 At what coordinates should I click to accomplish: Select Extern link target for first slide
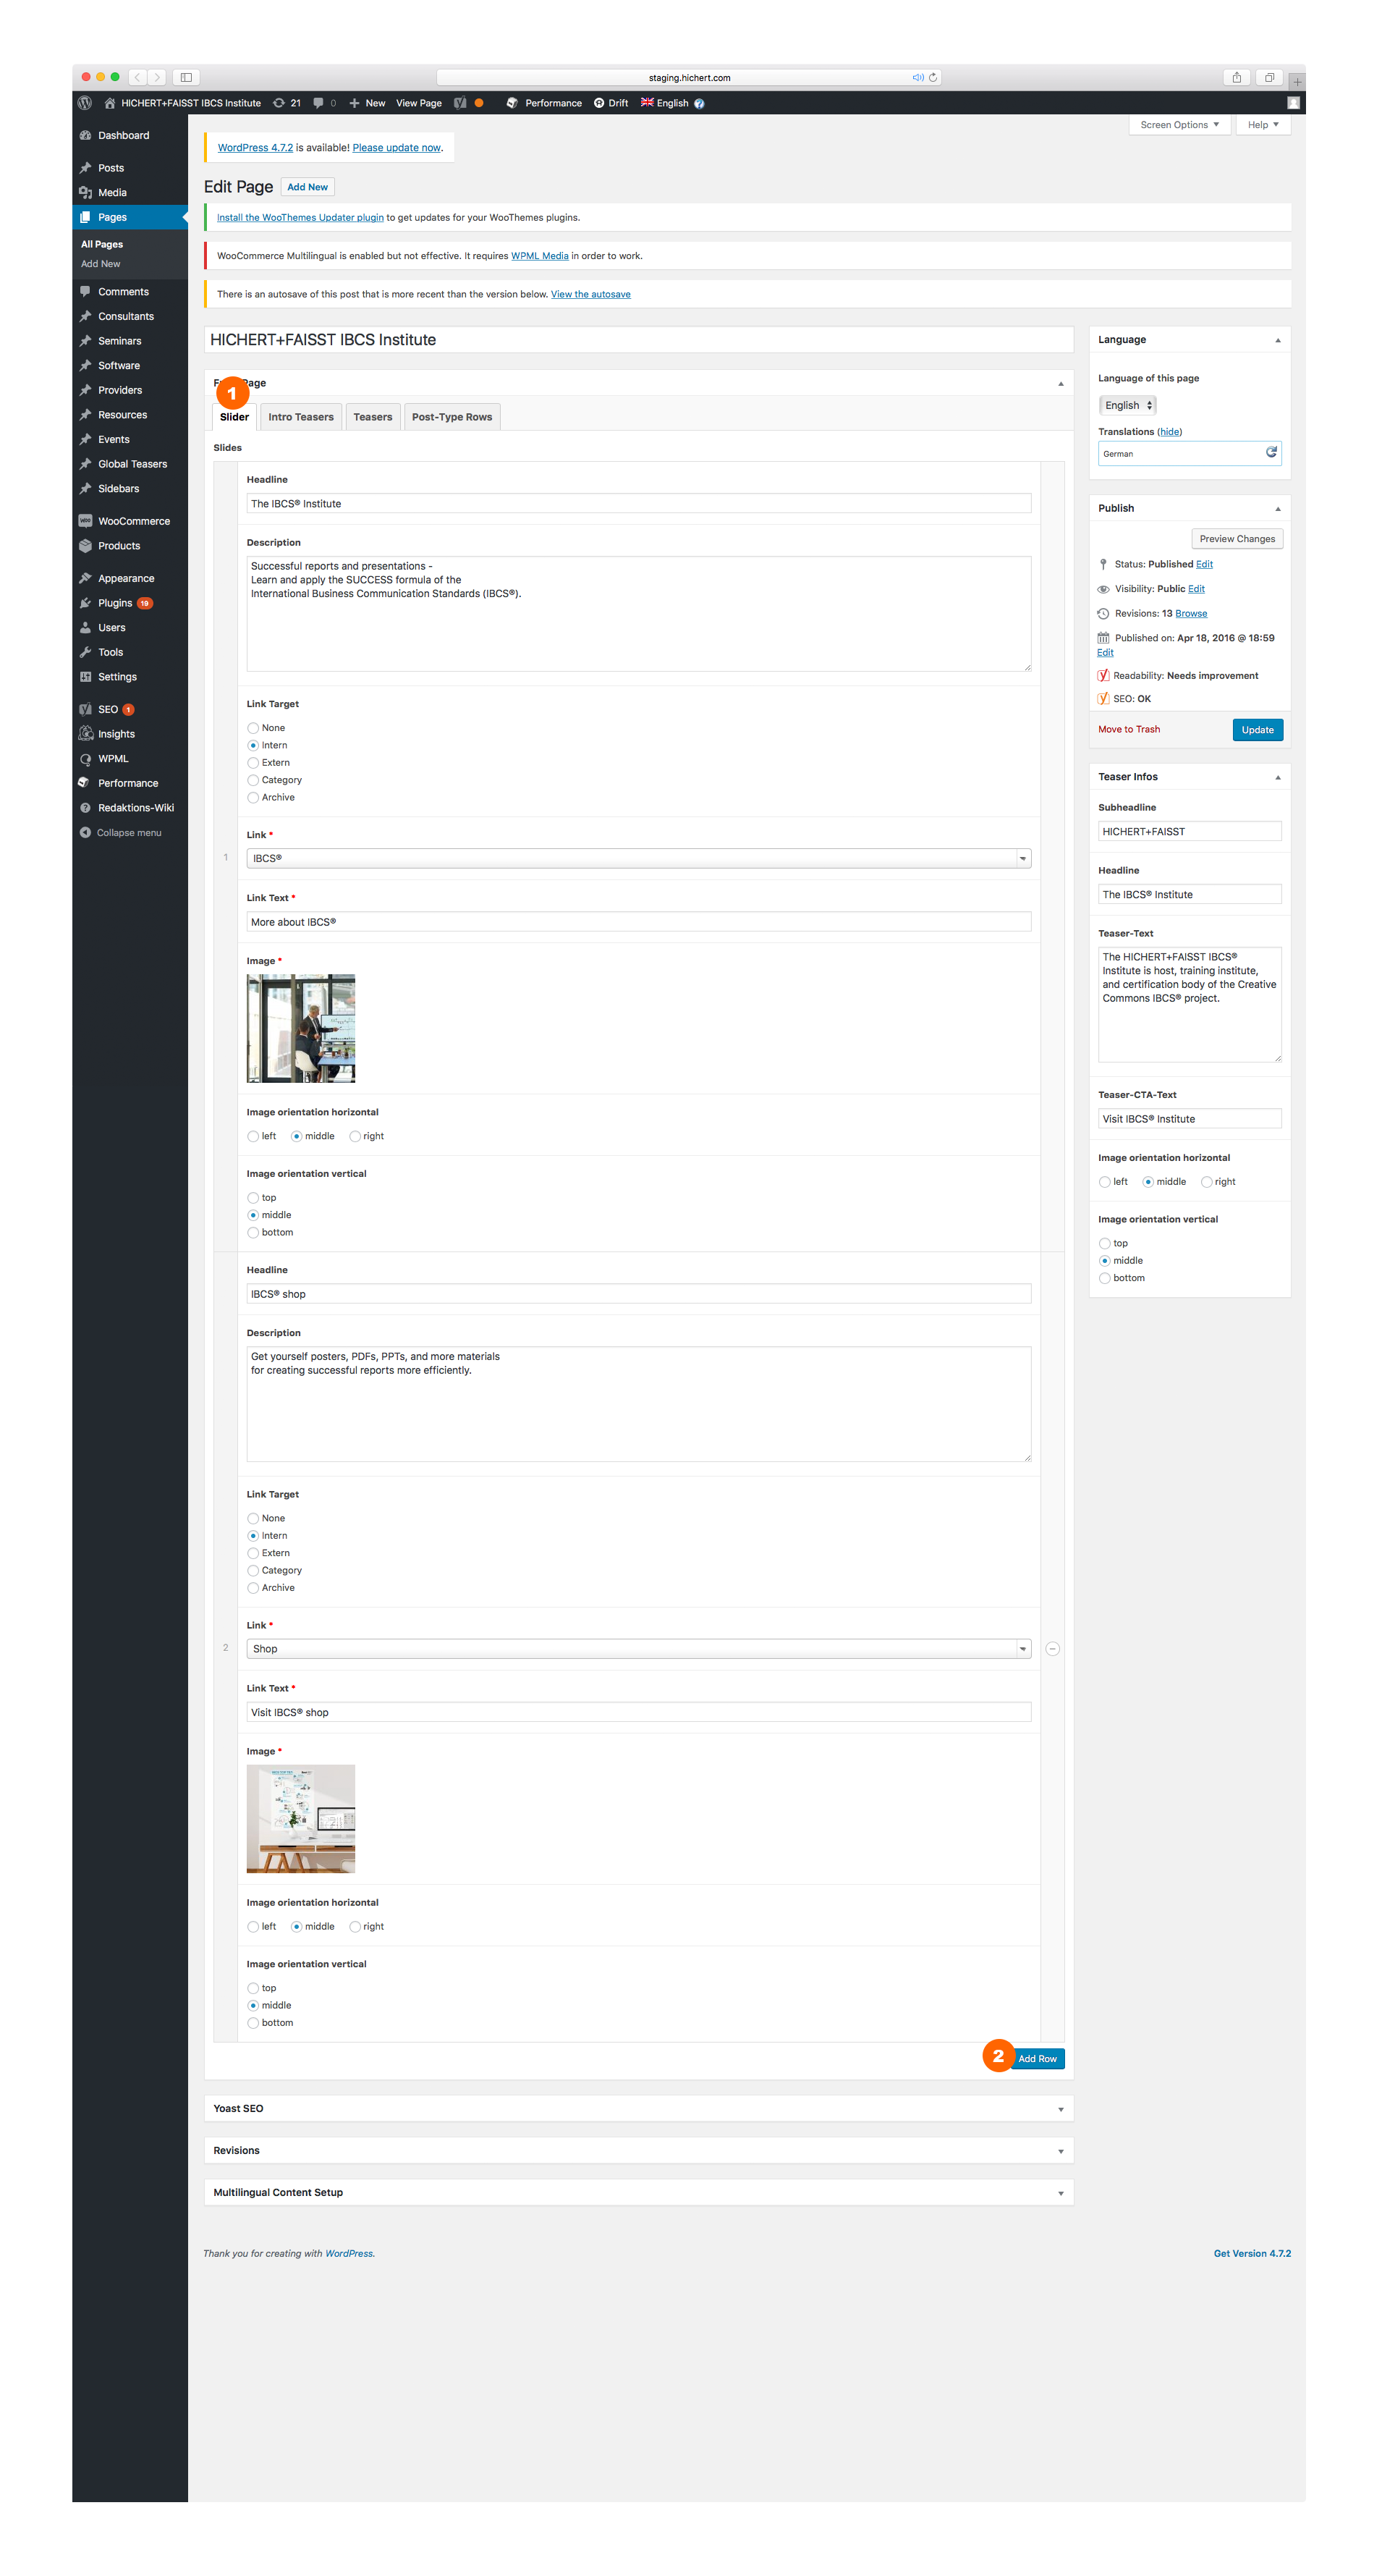coord(253,763)
